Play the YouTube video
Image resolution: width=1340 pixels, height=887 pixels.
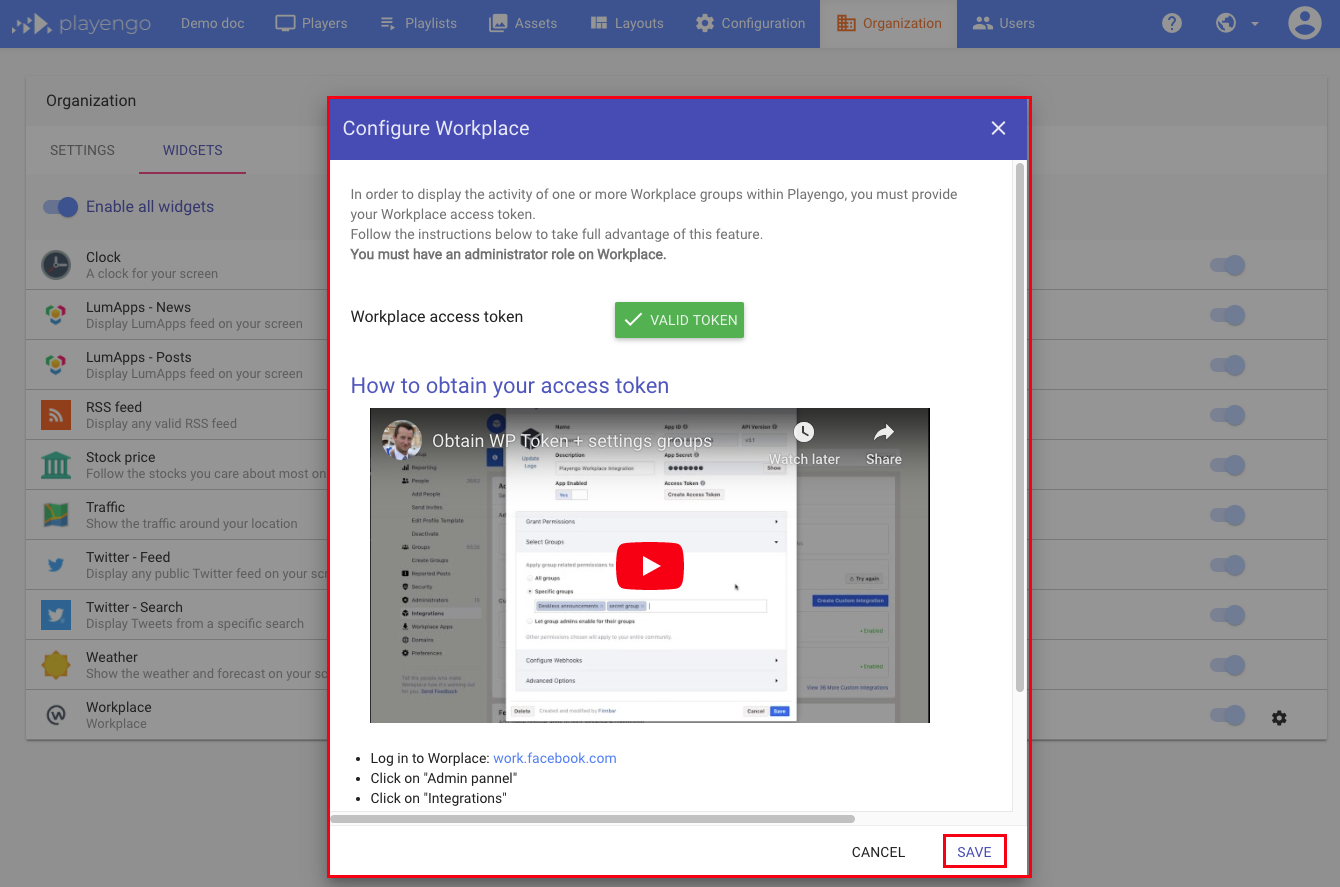point(650,566)
